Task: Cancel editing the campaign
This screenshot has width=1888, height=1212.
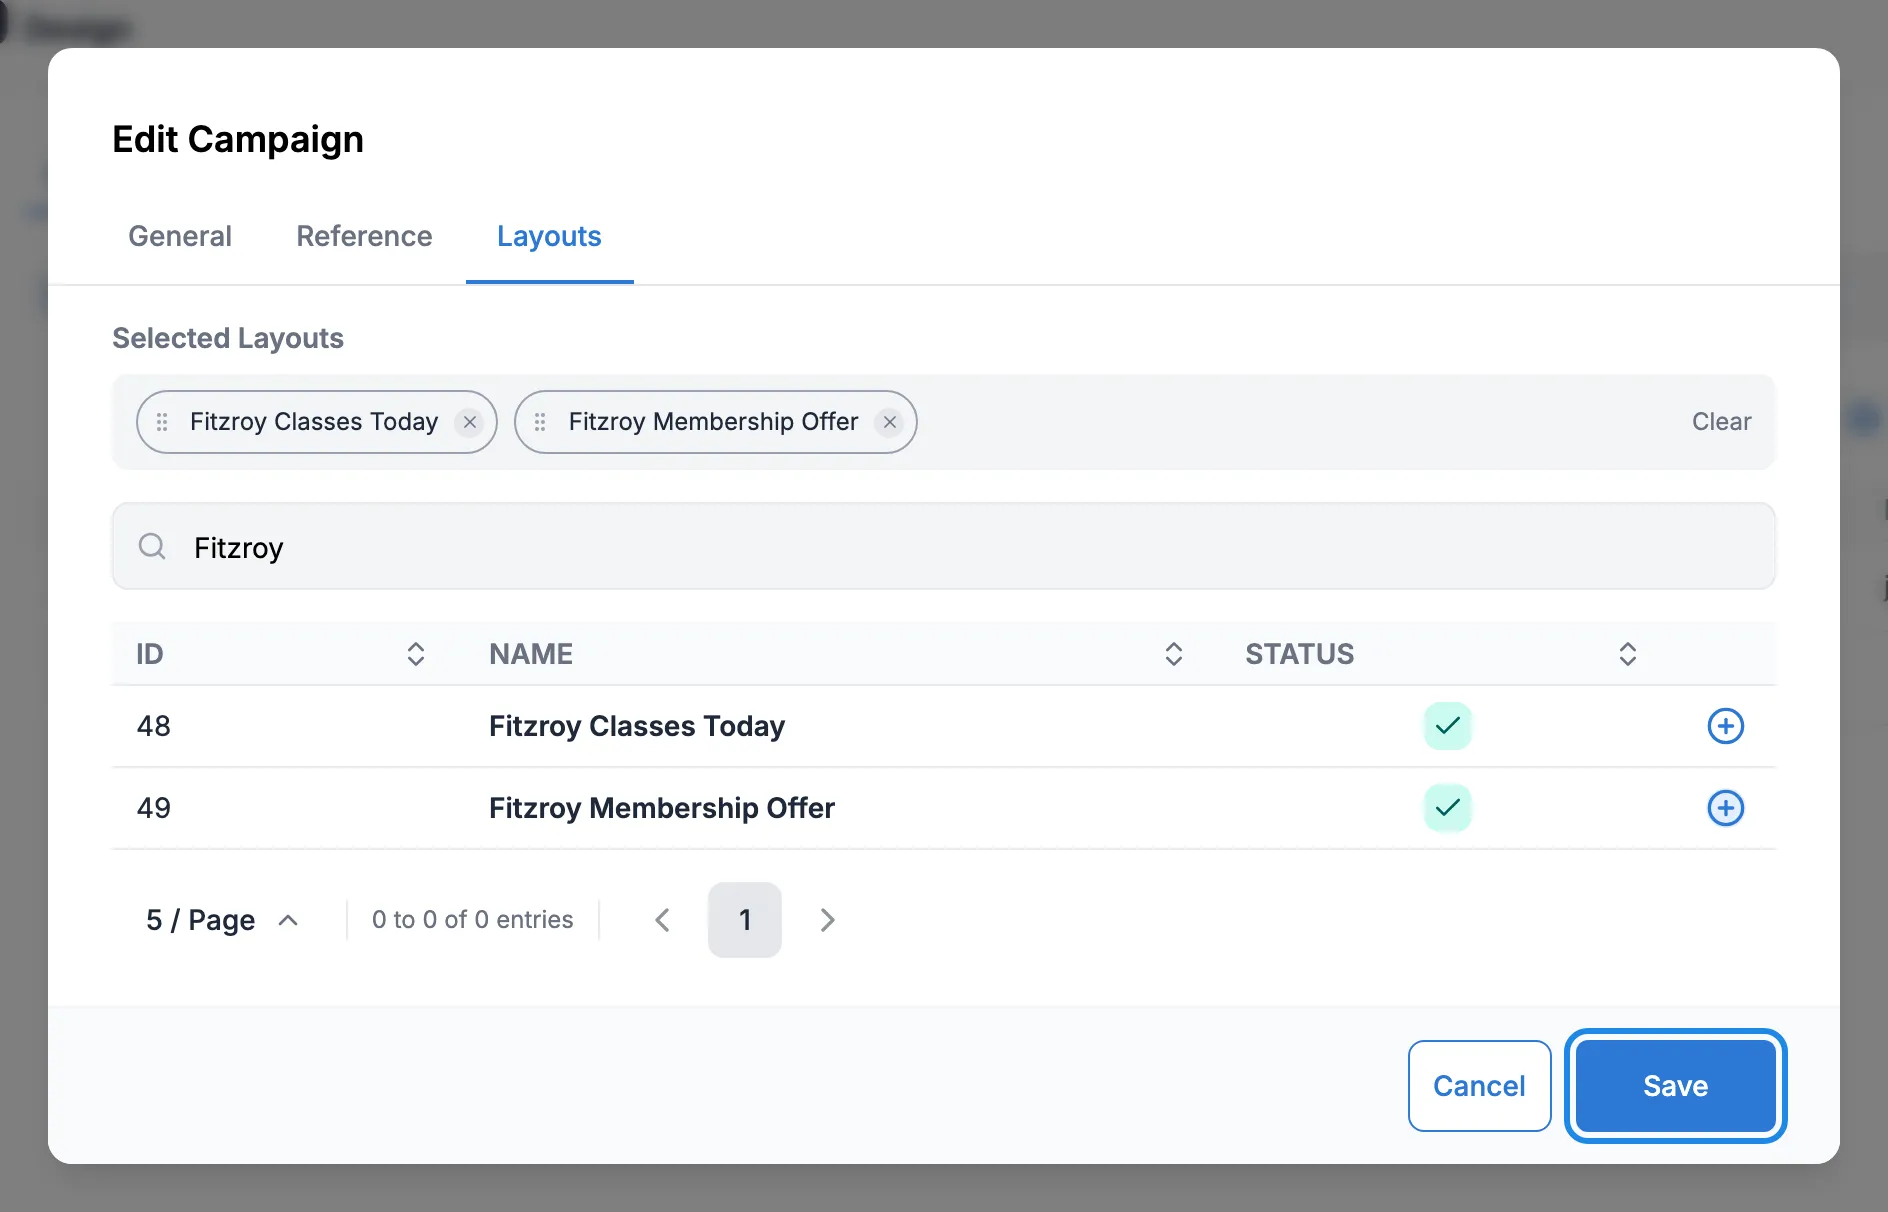Action: (x=1479, y=1086)
